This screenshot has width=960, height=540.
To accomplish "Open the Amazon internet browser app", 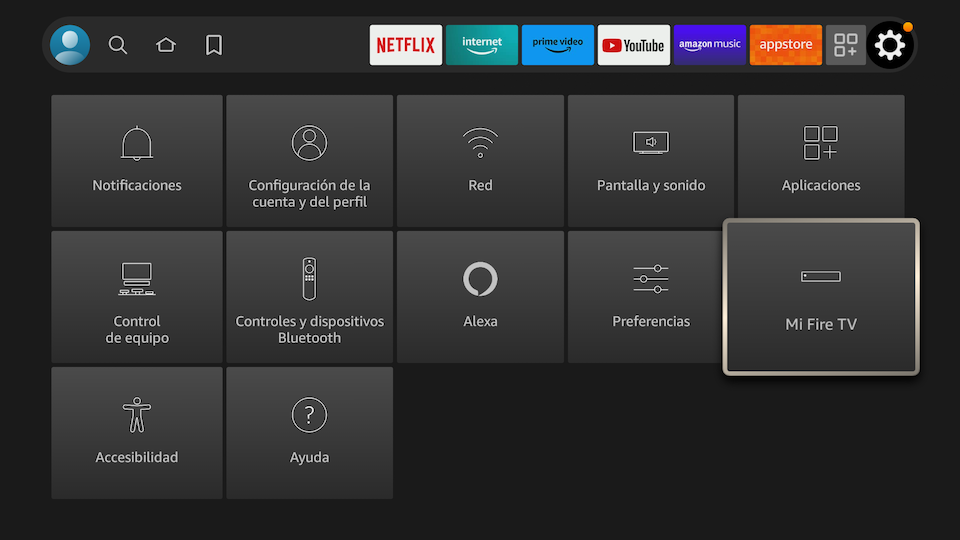I will (x=481, y=45).
